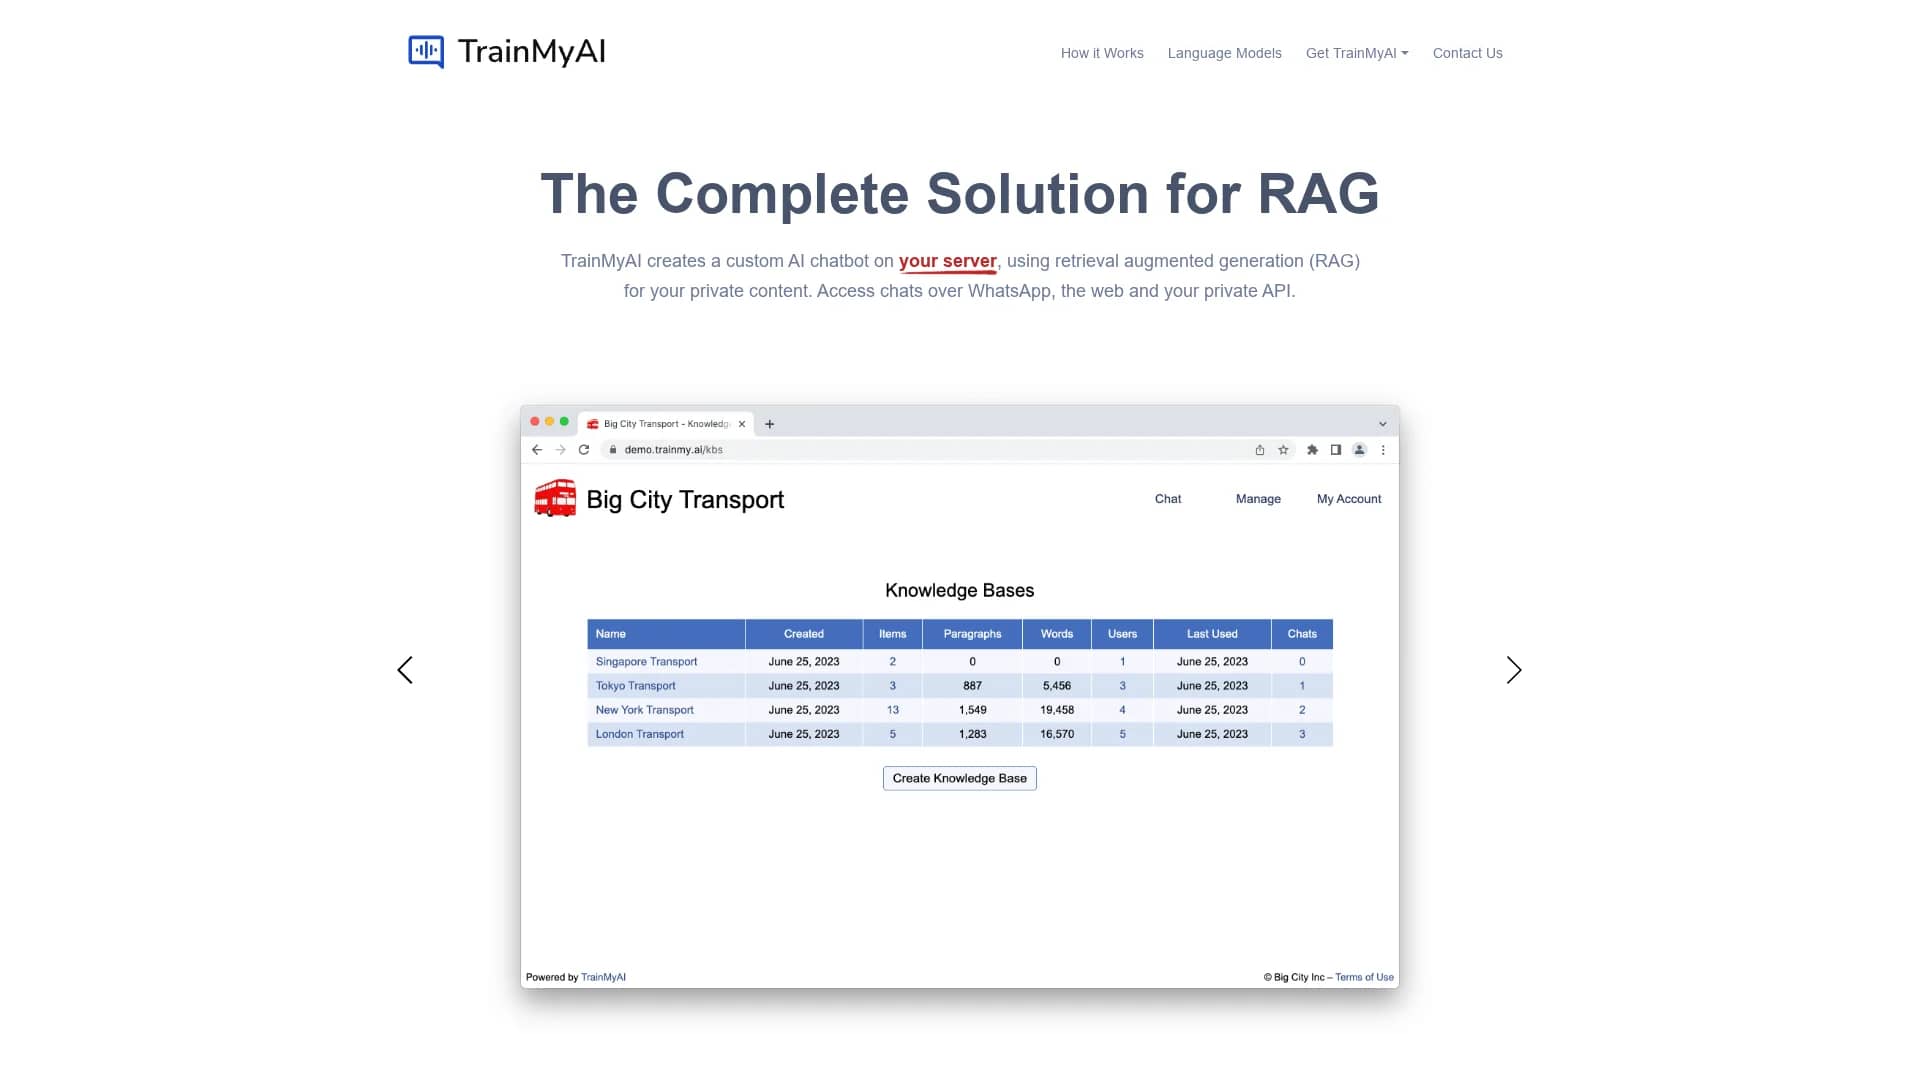Click the red double-decker bus logo
This screenshot has width=1920, height=1080.
[x=555, y=498]
